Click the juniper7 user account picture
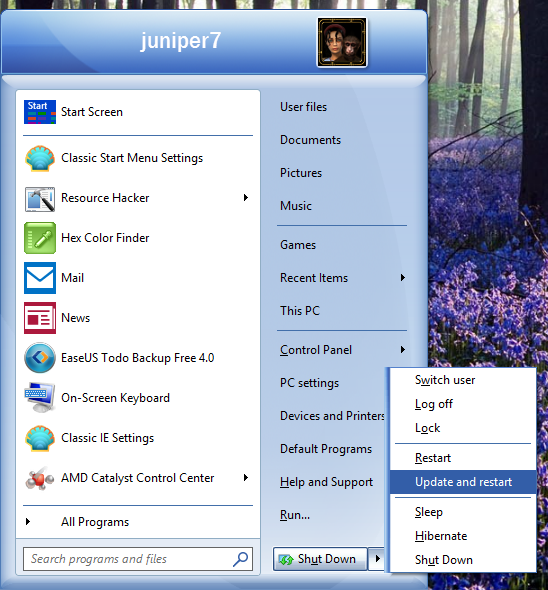The width and height of the screenshot is (548, 590). coord(342,43)
